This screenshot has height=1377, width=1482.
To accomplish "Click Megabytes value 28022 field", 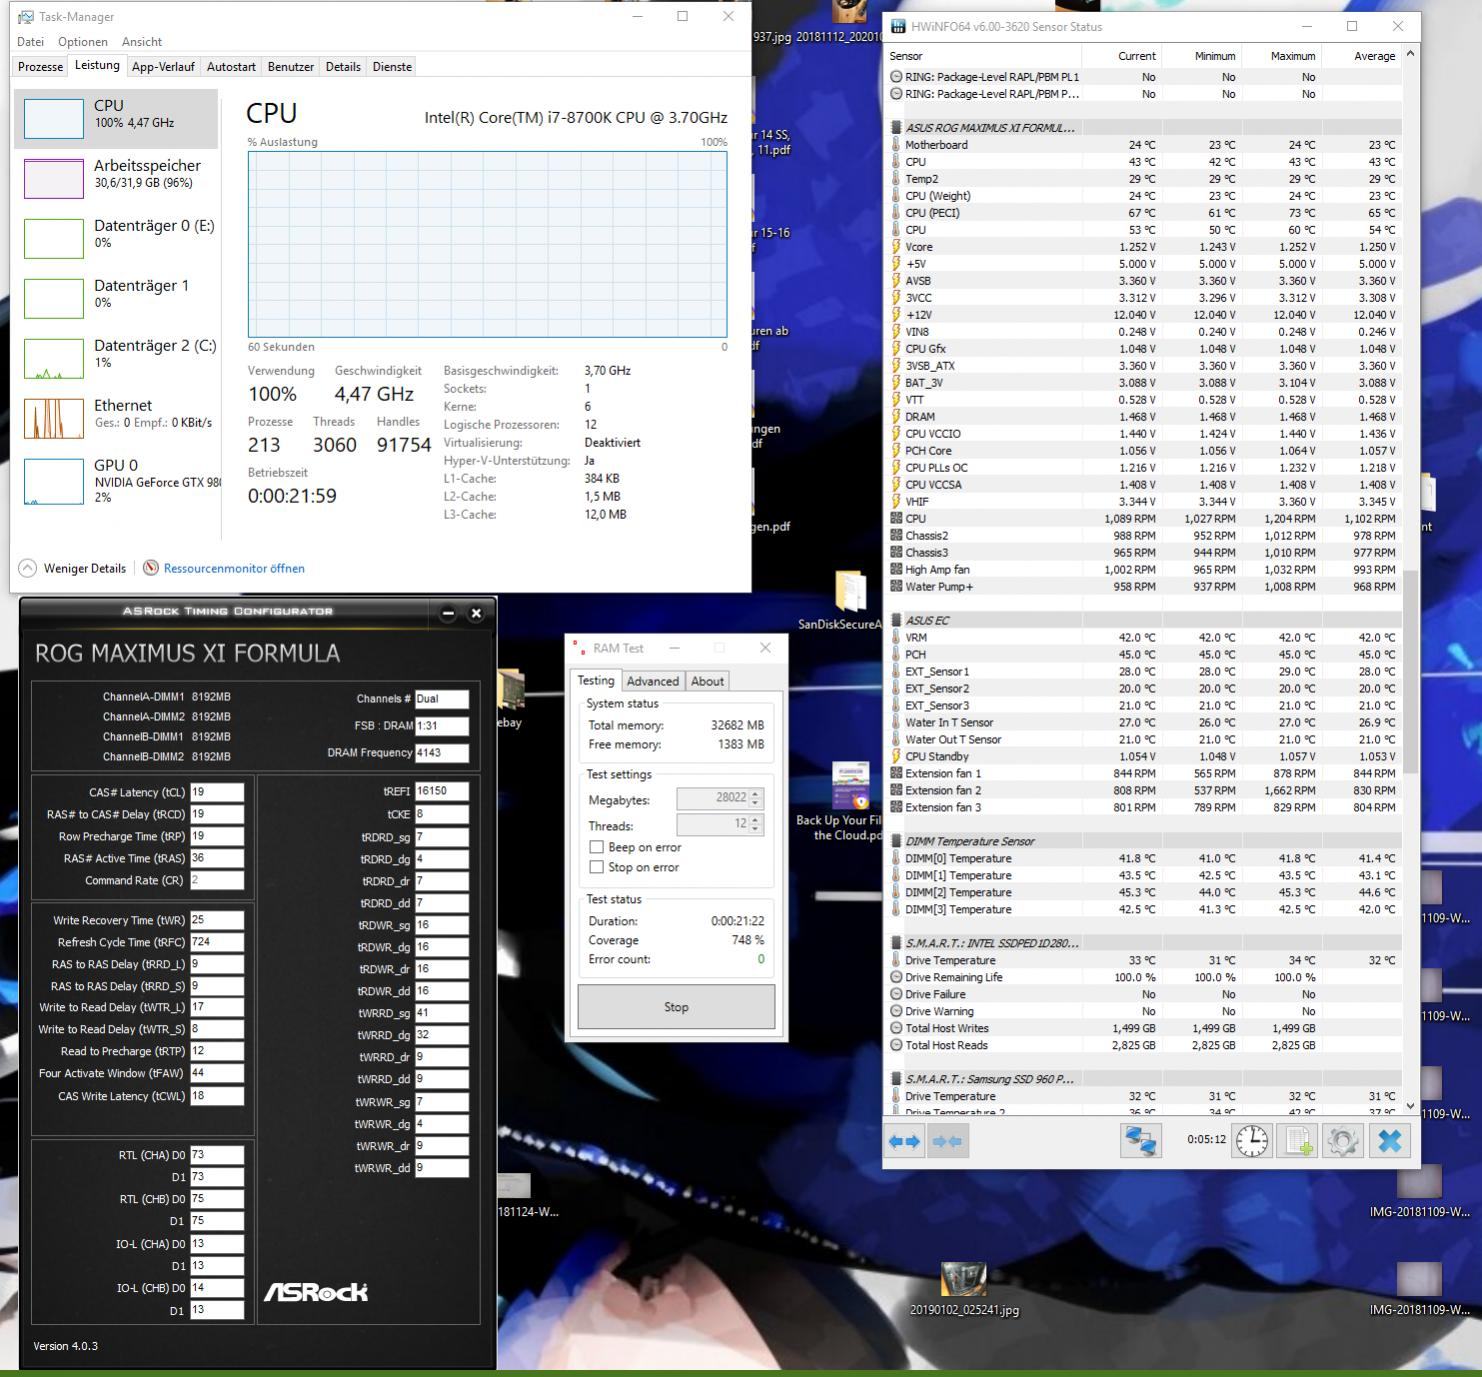I will click(713, 798).
